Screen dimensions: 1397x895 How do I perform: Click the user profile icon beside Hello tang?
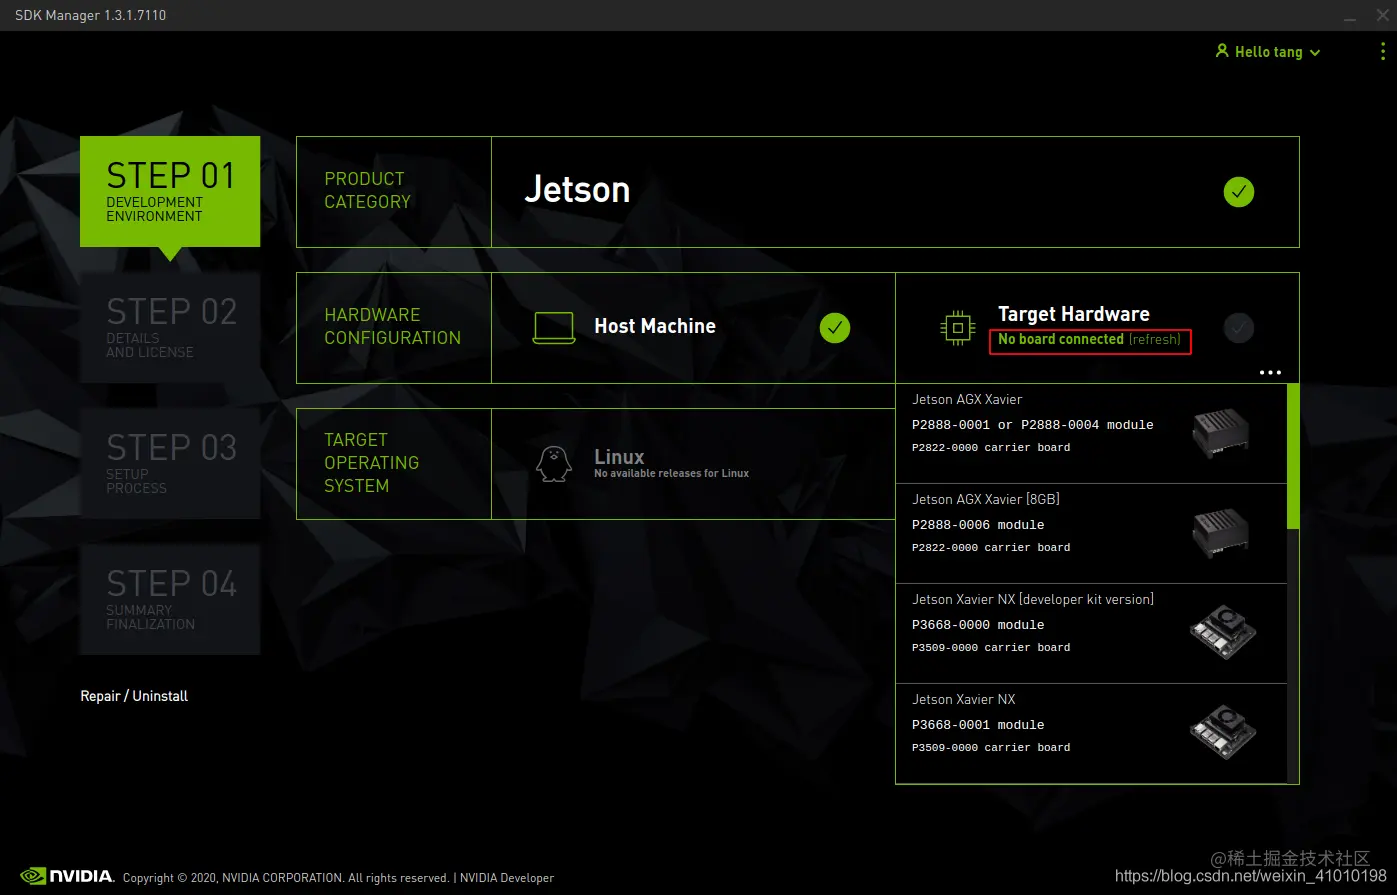pyautogui.click(x=1222, y=51)
